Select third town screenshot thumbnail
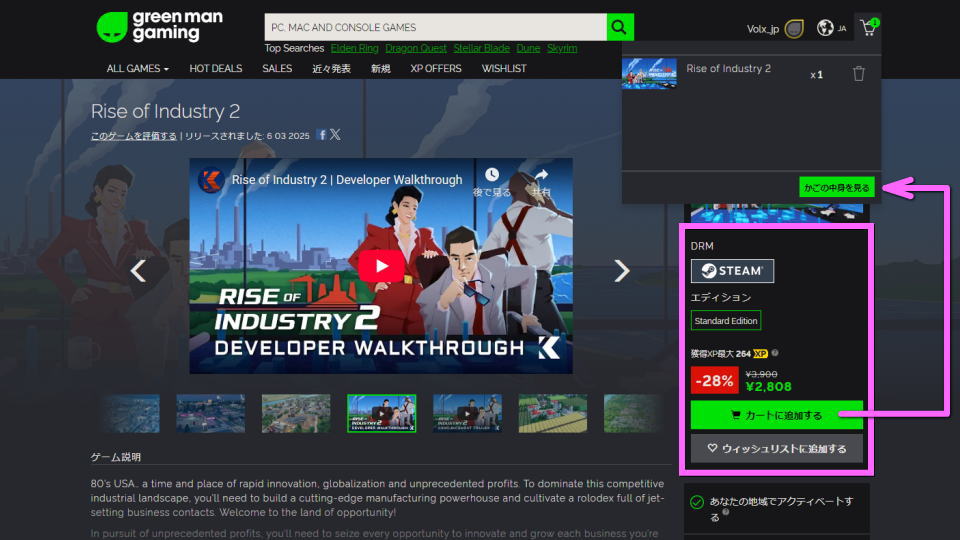Viewport: 960px width, 540px height. [x=296, y=413]
